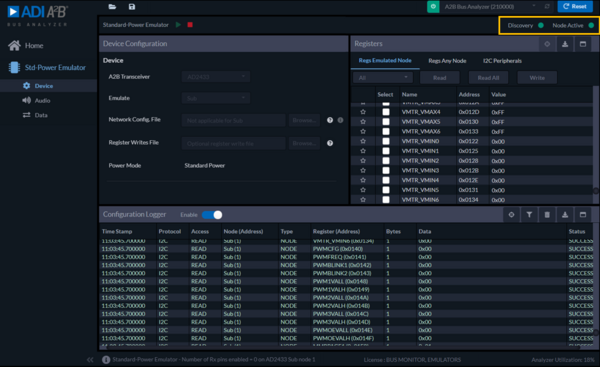Filter Configuration Logger entries with funnel icon
This screenshot has height=367, width=600.
[x=529, y=215]
